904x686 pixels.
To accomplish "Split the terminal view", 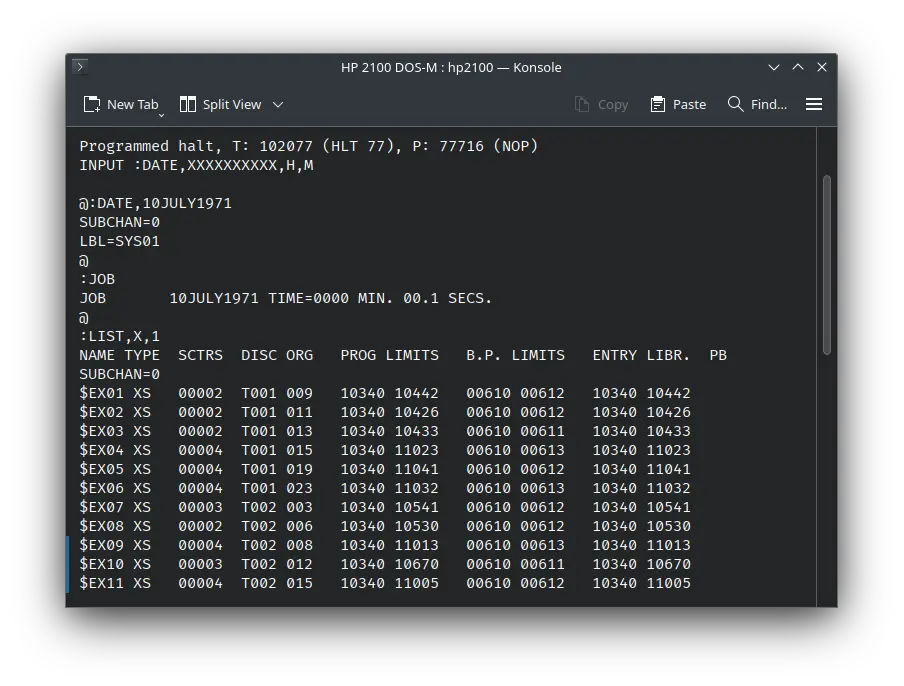I will coord(220,104).
